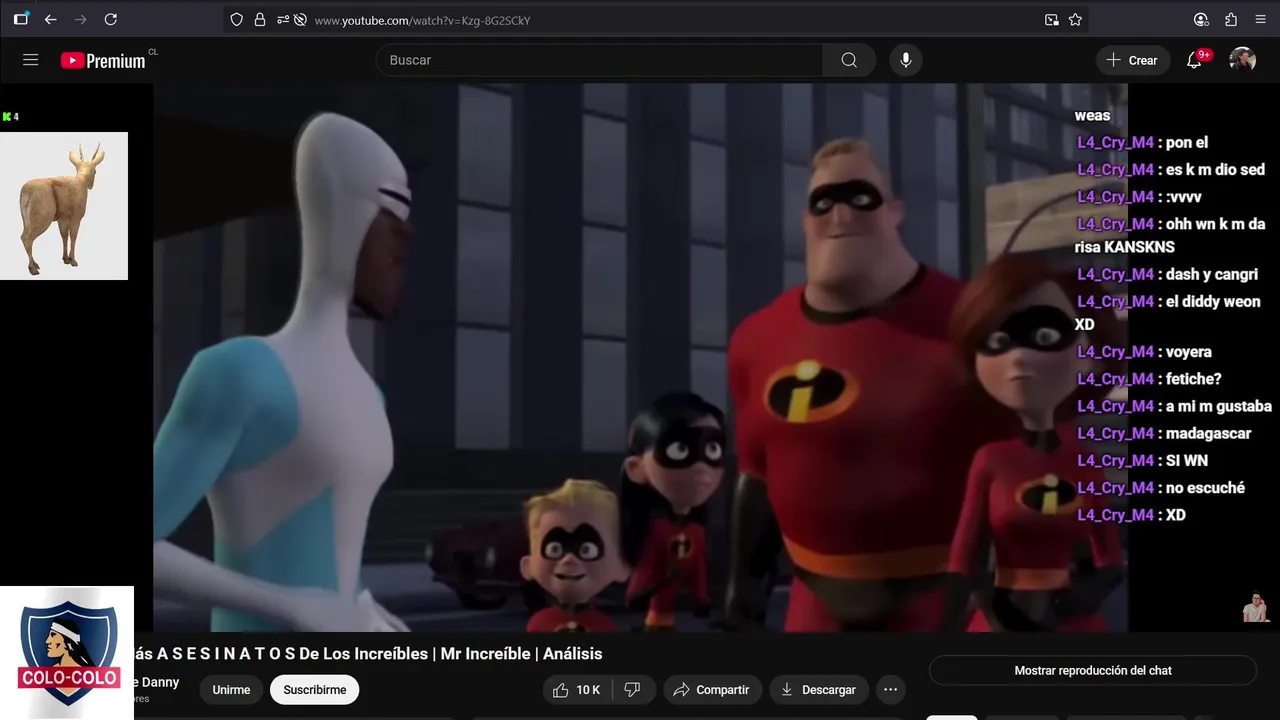Click the magnifier search button
This screenshot has width=1280, height=720.
pyautogui.click(x=849, y=60)
